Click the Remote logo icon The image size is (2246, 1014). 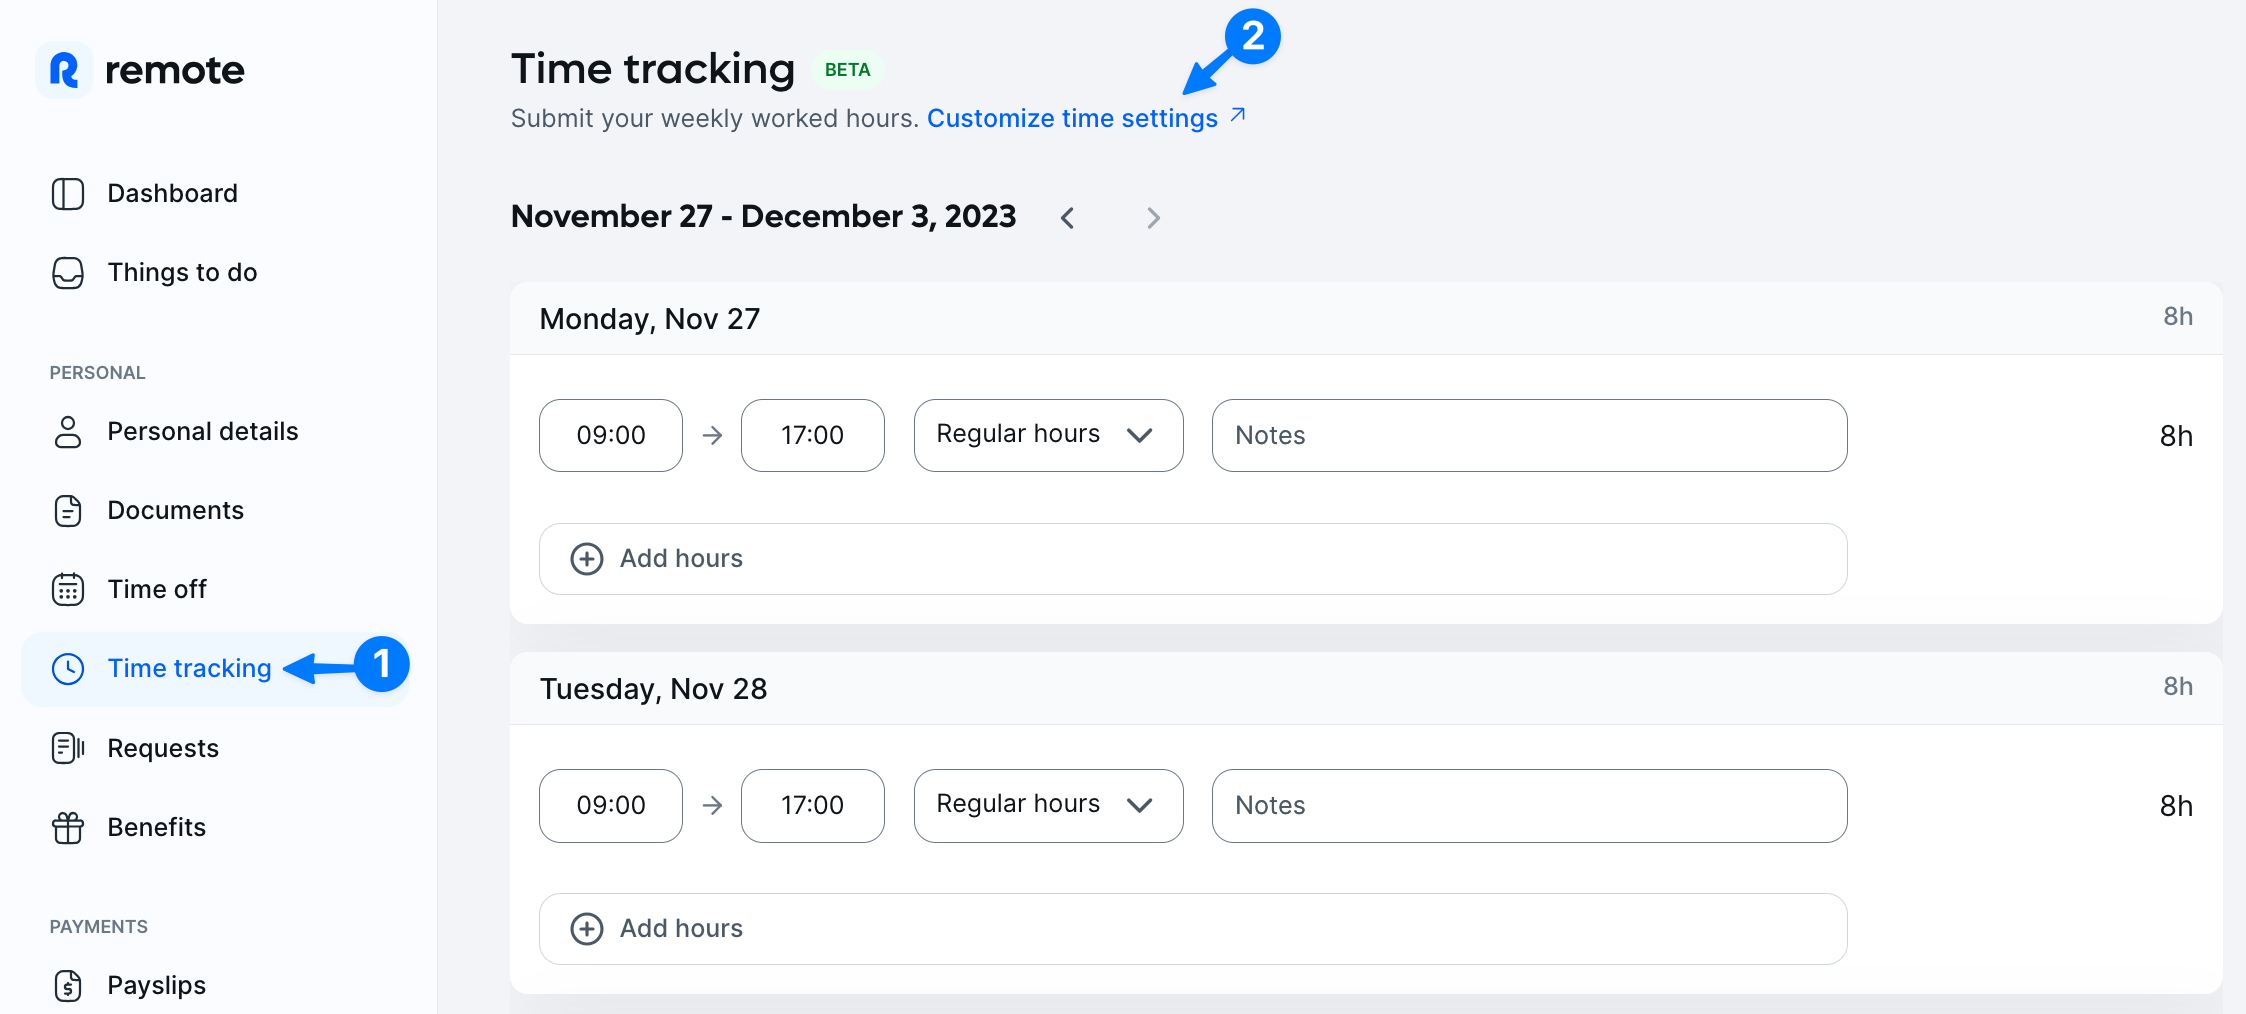point(65,70)
